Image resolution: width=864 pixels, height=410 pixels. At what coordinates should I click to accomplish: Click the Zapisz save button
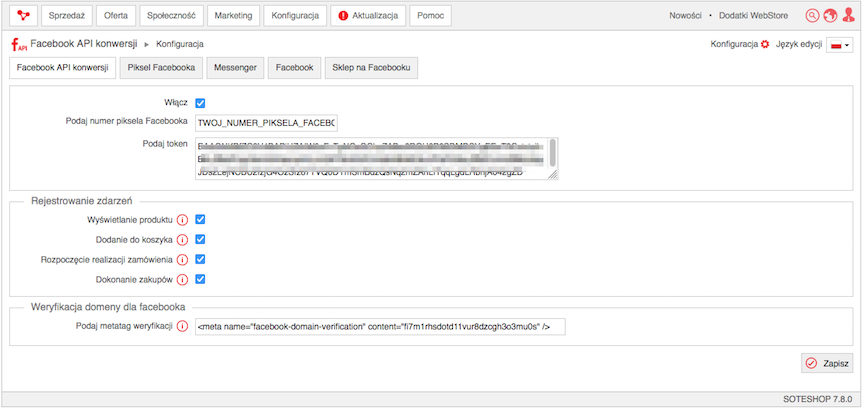tap(827, 363)
